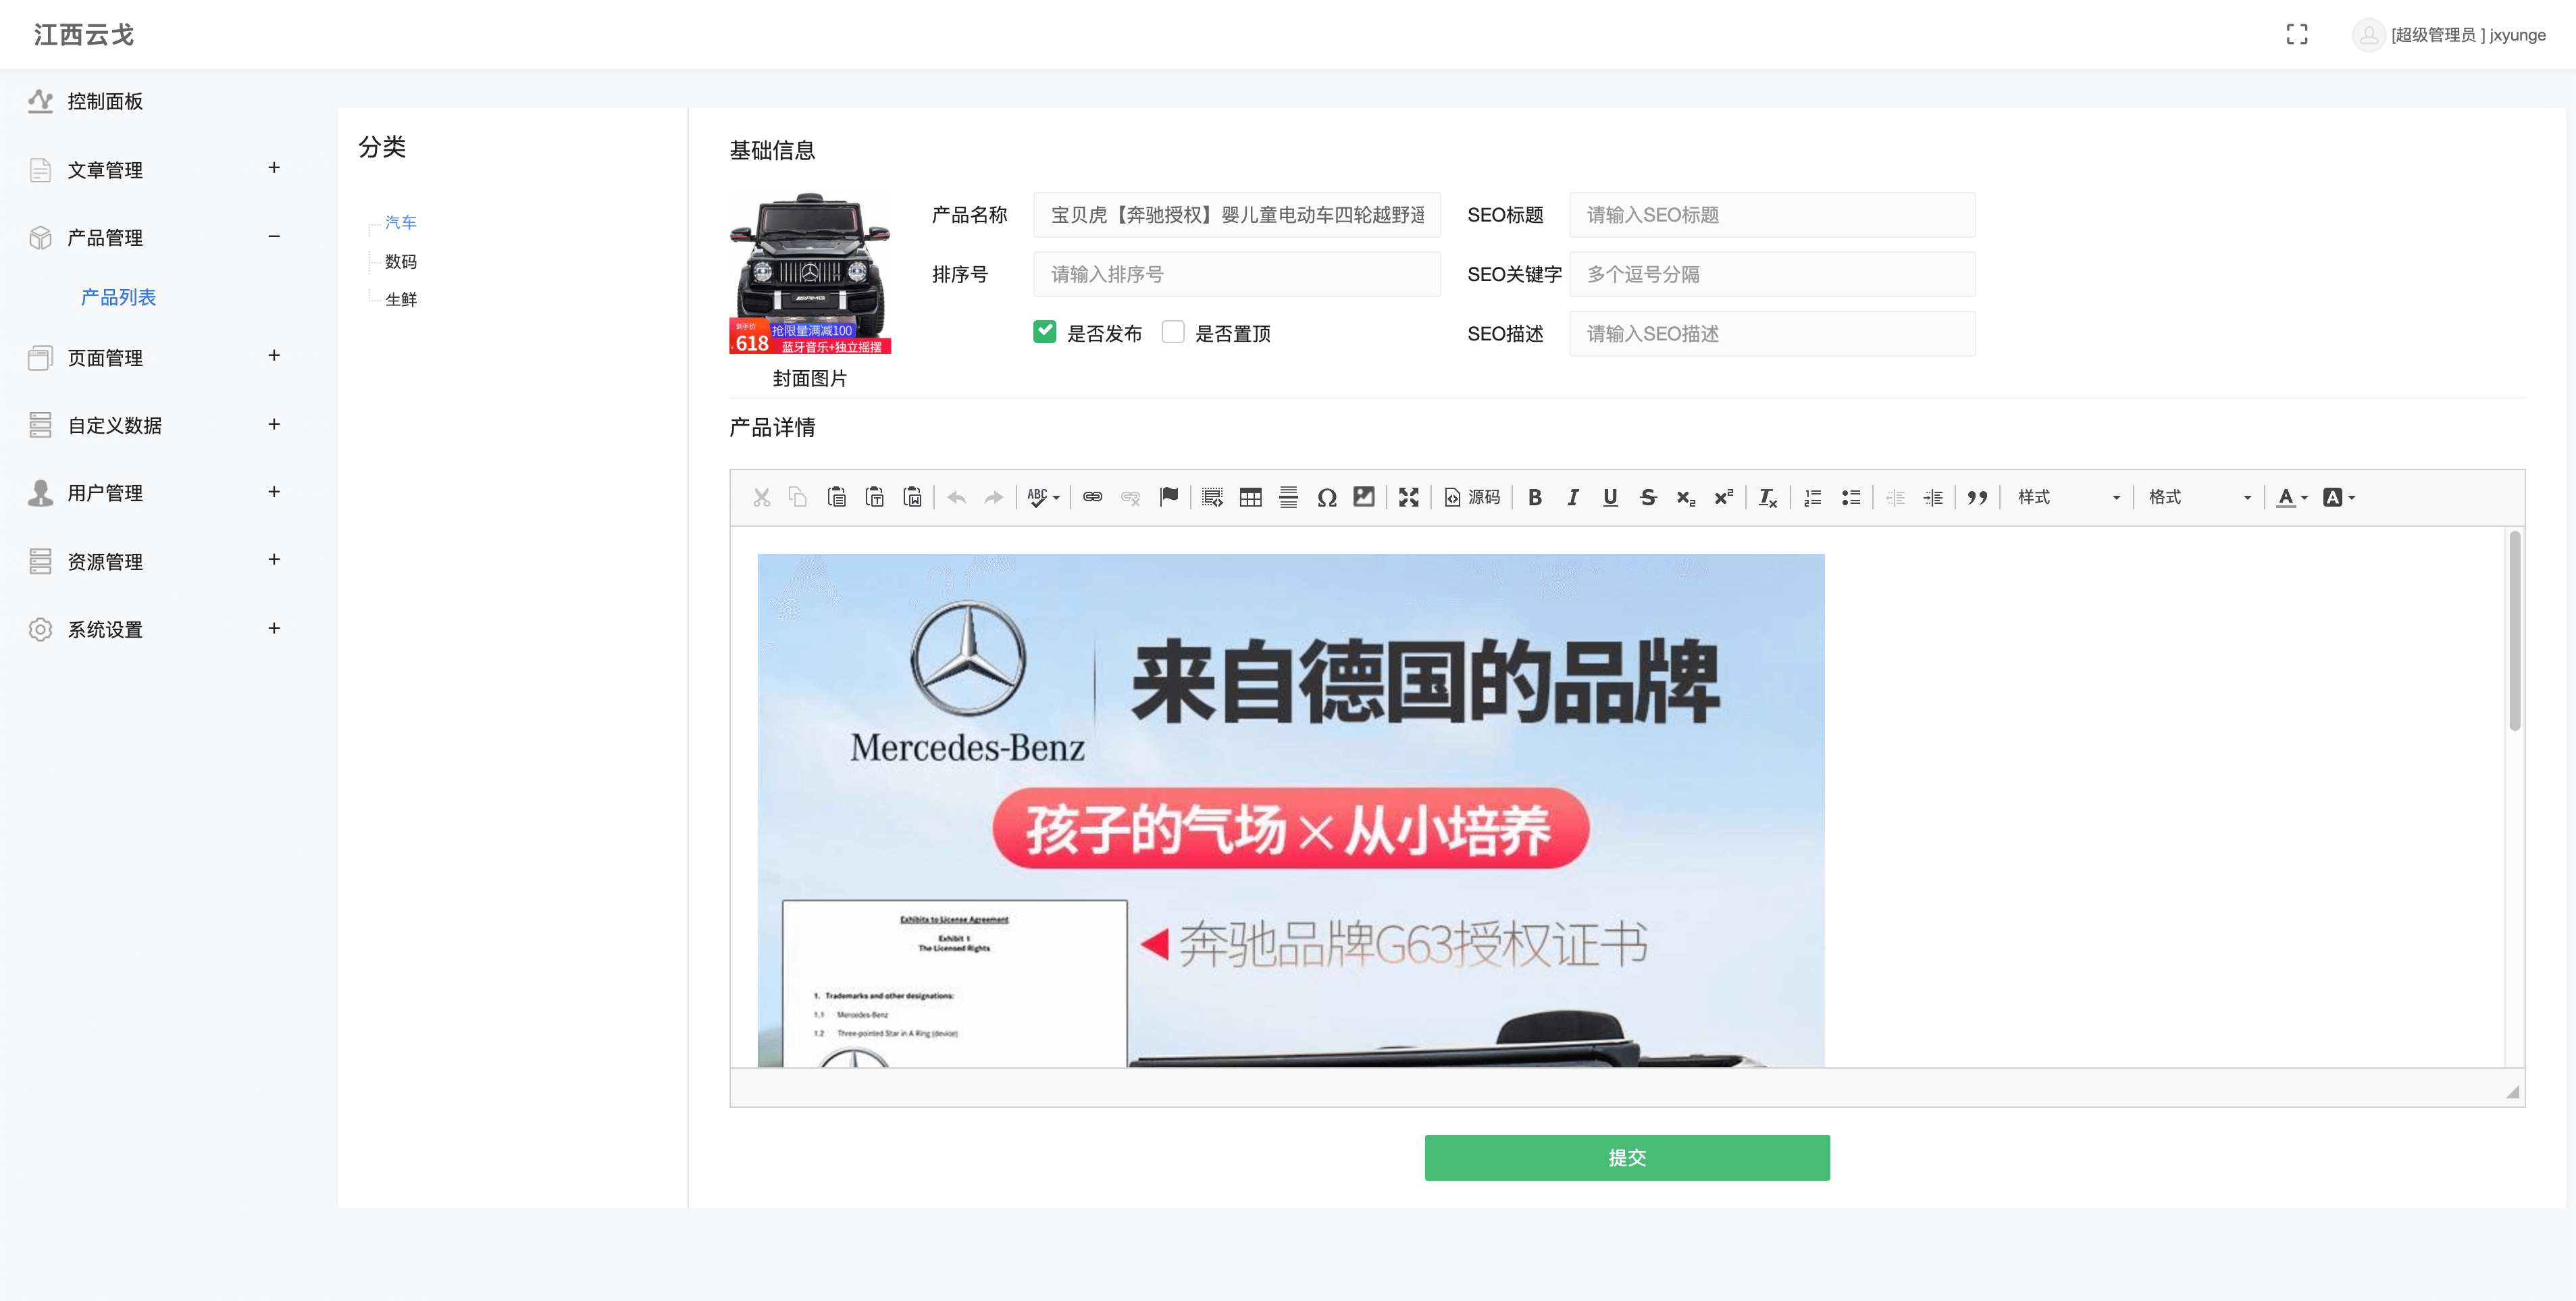Uncheck the 是否发布 checkbox
Screen dimensions: 2576x1301
[x=1045, y=331]
